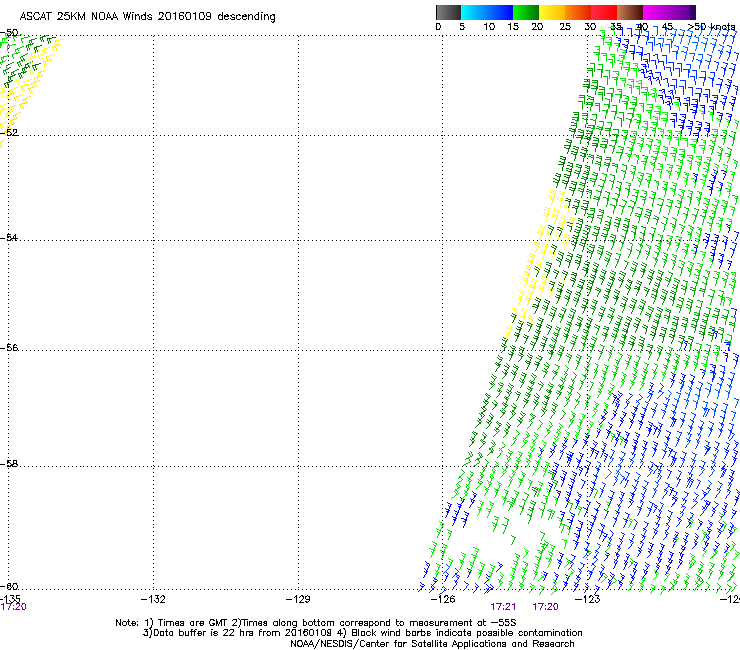The image size is (740, 650).
Task: Click the -58 latitude axis label
Action: 9,464
